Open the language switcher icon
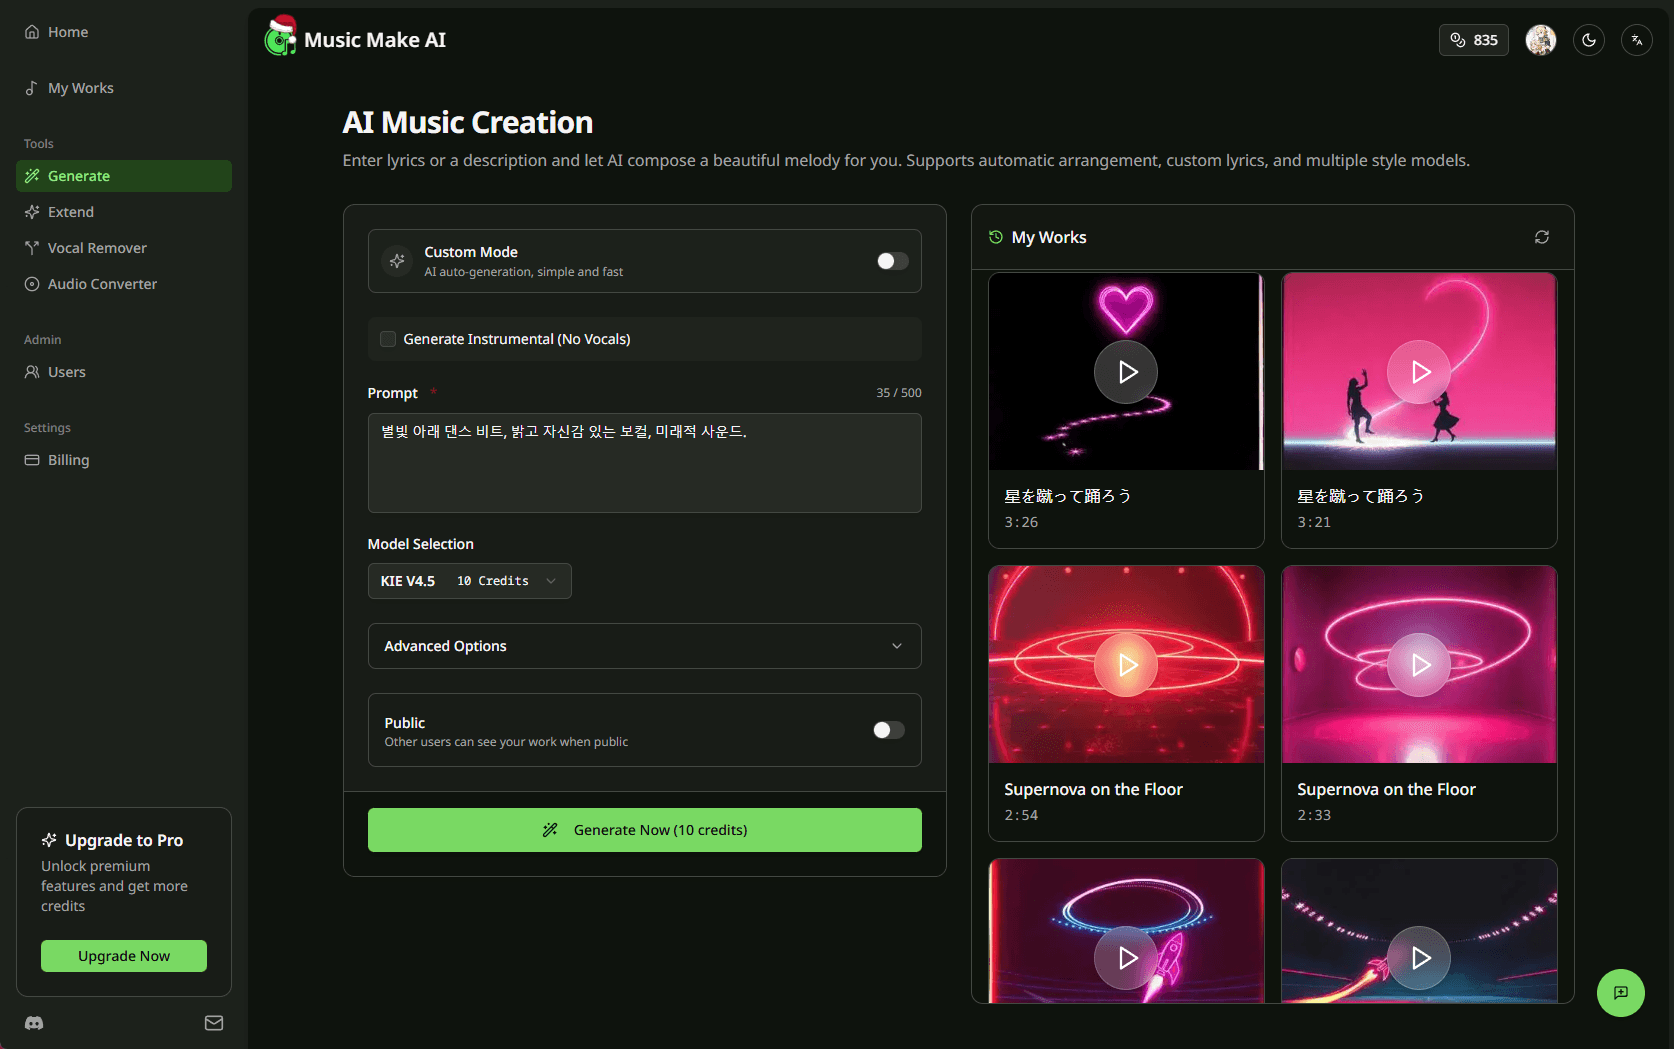The width and height of the screenshot is (1674, 1049). pyautogui.click(x=1637, y=40)
